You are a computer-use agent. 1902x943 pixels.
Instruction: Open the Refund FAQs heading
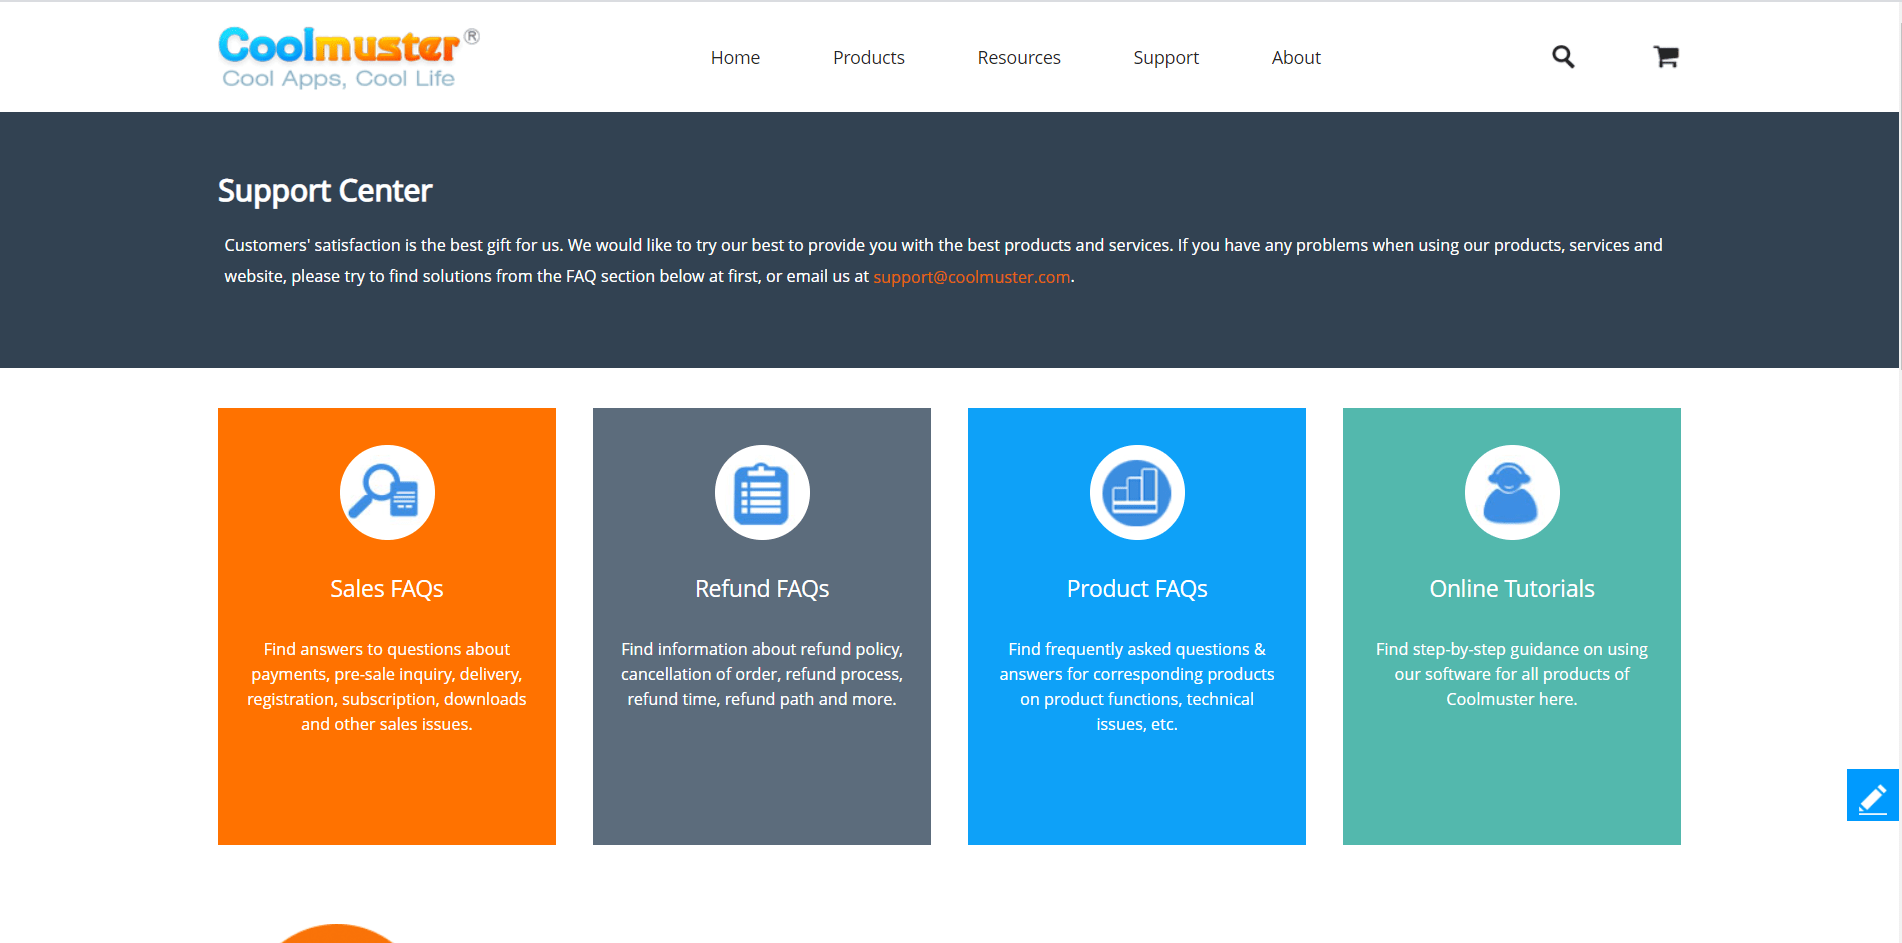tap(762, 589)
